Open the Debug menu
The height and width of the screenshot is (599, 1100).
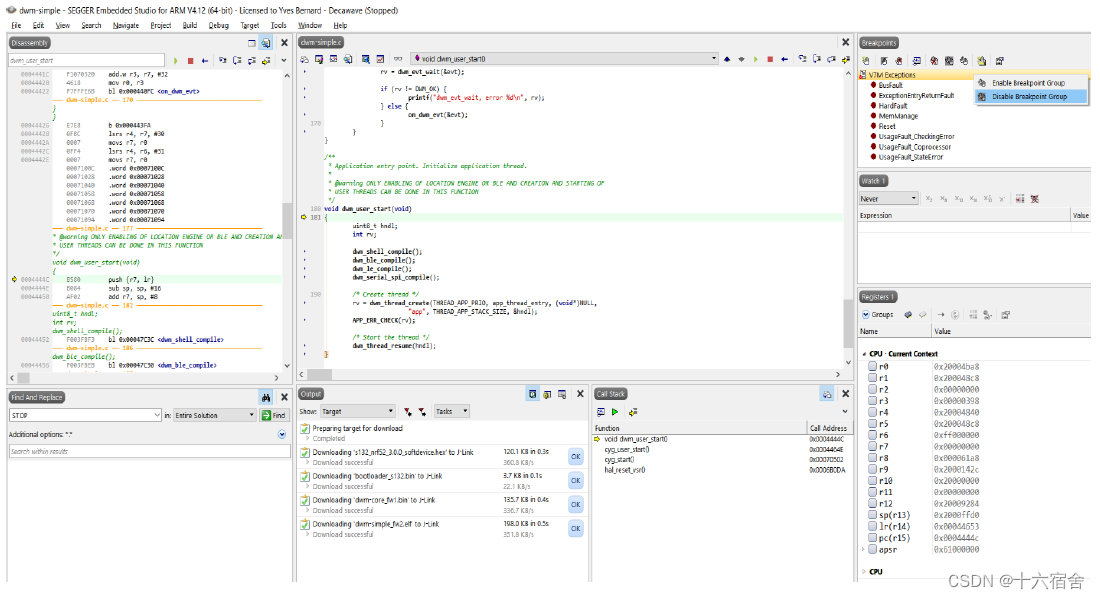click(x=218, y=25)
